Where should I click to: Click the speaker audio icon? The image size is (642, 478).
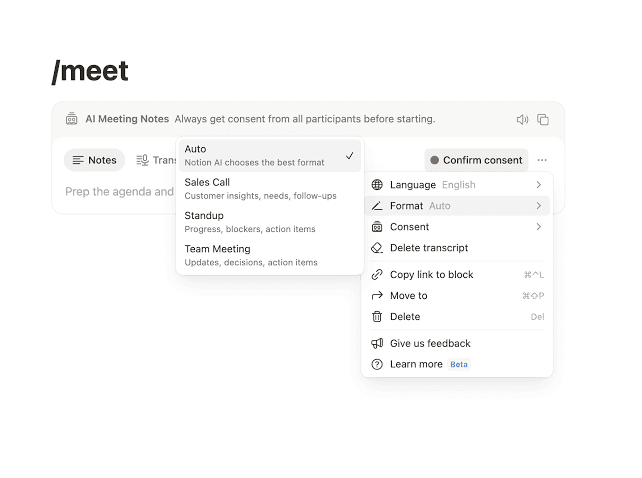[x=522, y=120]
